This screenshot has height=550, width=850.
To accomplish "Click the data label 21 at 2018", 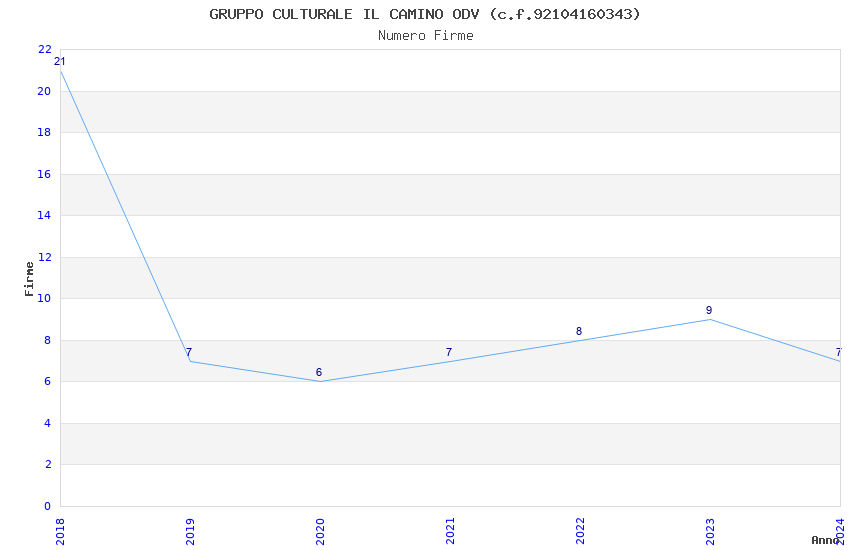I will coord(60,61).
